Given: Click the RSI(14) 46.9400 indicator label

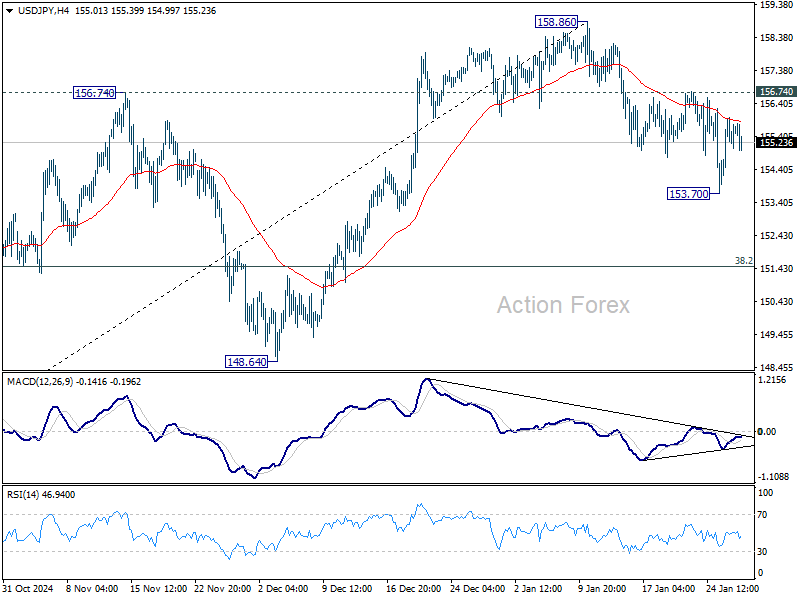Looking at the screenshot, I should [41, 494].
